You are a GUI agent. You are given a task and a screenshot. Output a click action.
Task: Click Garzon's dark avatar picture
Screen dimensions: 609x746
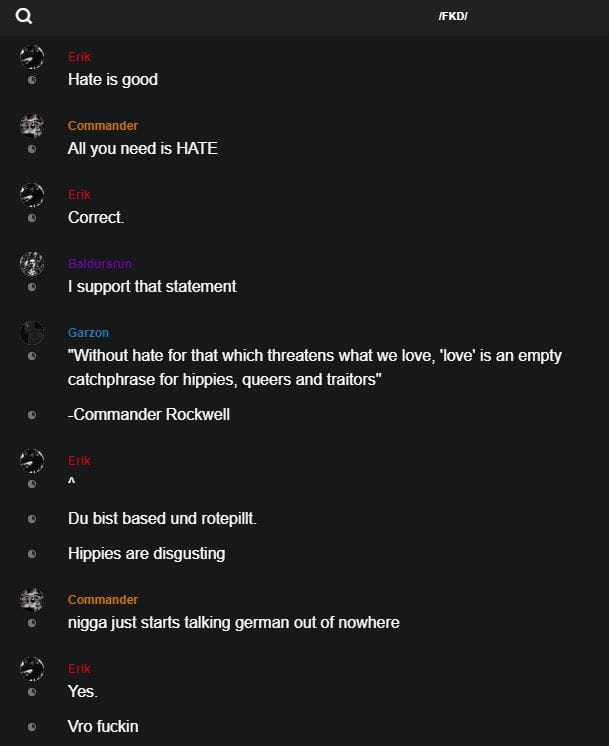[32, 332]
